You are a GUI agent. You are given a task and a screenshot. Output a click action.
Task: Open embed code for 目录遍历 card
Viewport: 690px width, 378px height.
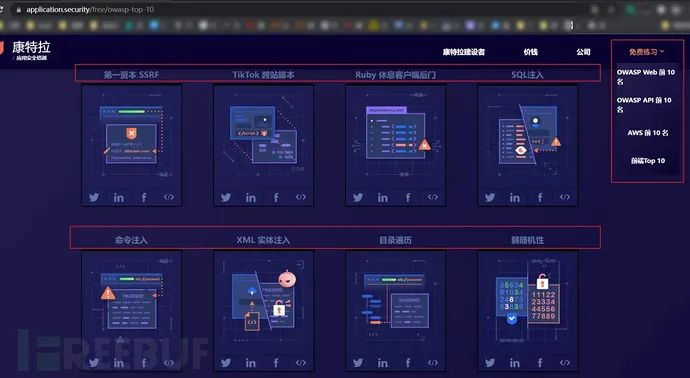tap(433, 363)
